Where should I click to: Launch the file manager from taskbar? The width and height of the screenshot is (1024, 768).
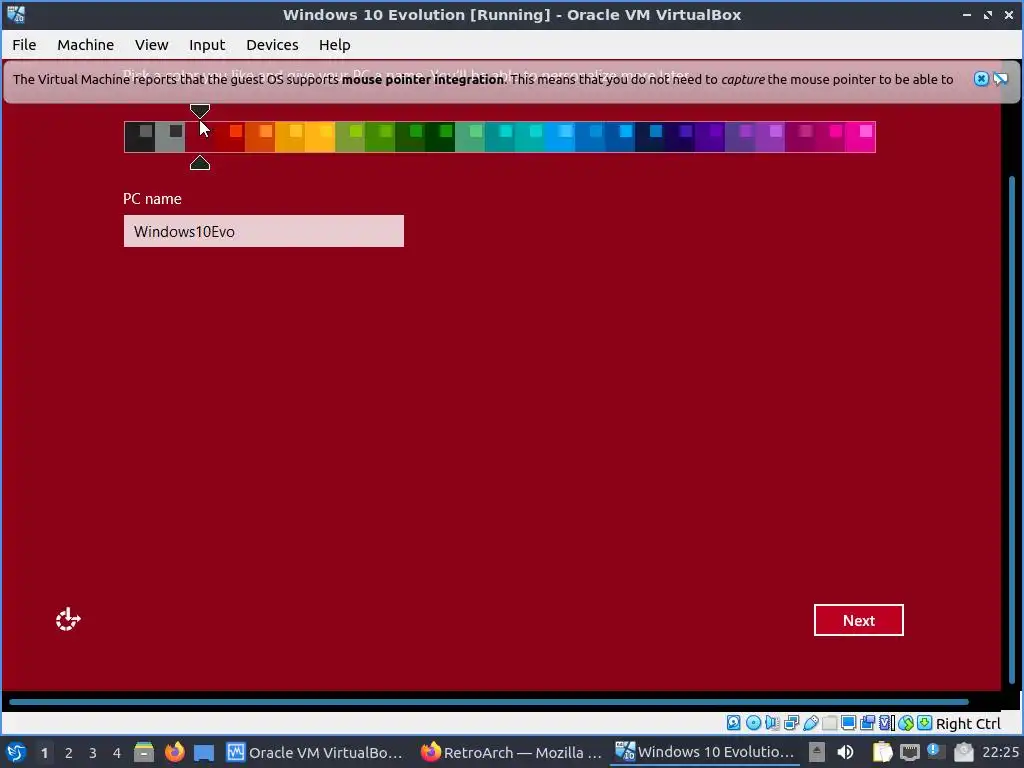click(x=144, y=752)
